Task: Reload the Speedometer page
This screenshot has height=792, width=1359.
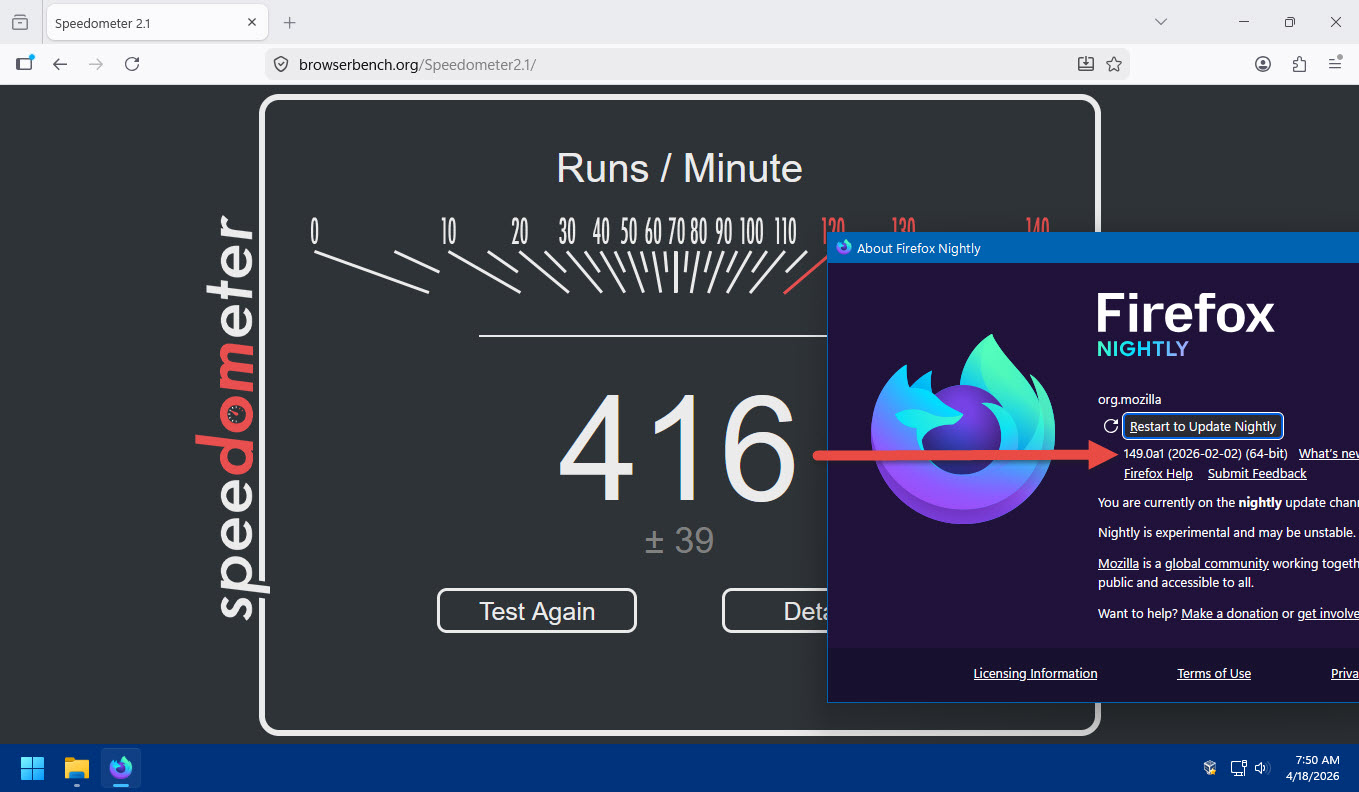Action: (132, 64)
